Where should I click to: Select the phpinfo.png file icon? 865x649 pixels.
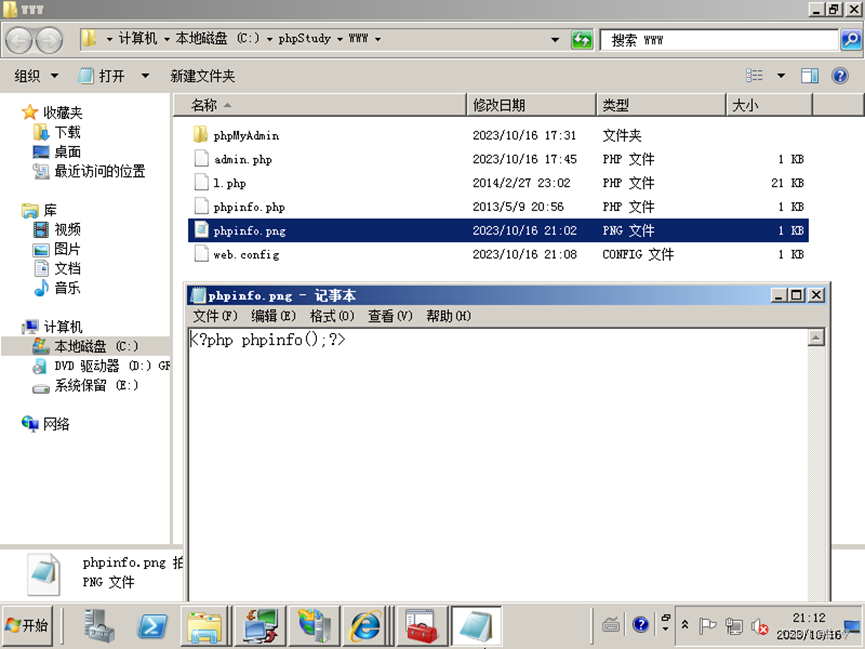click(x=201, y=230)
